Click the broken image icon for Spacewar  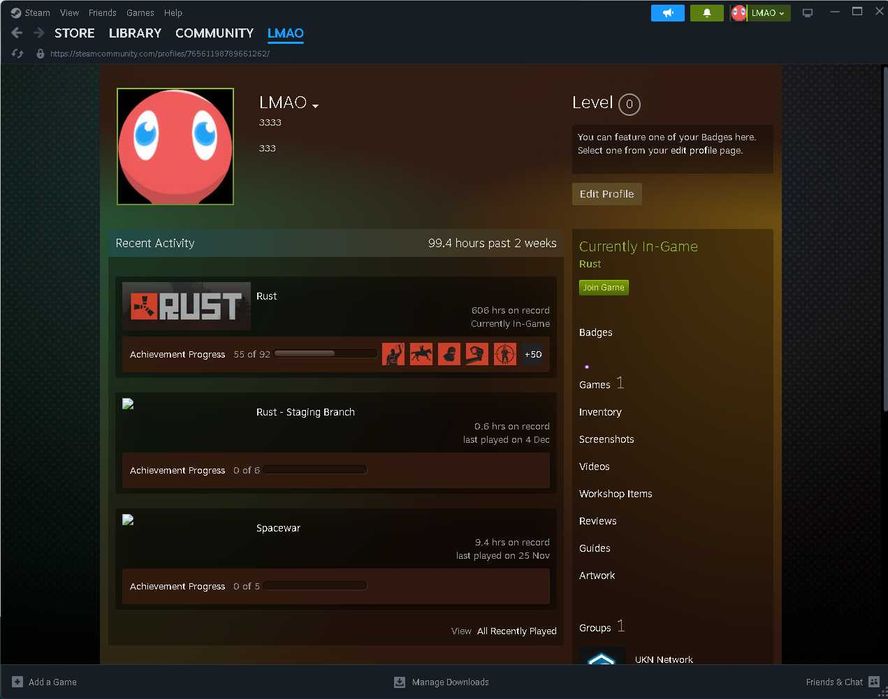pyautogui.click(x=128, y=520)
